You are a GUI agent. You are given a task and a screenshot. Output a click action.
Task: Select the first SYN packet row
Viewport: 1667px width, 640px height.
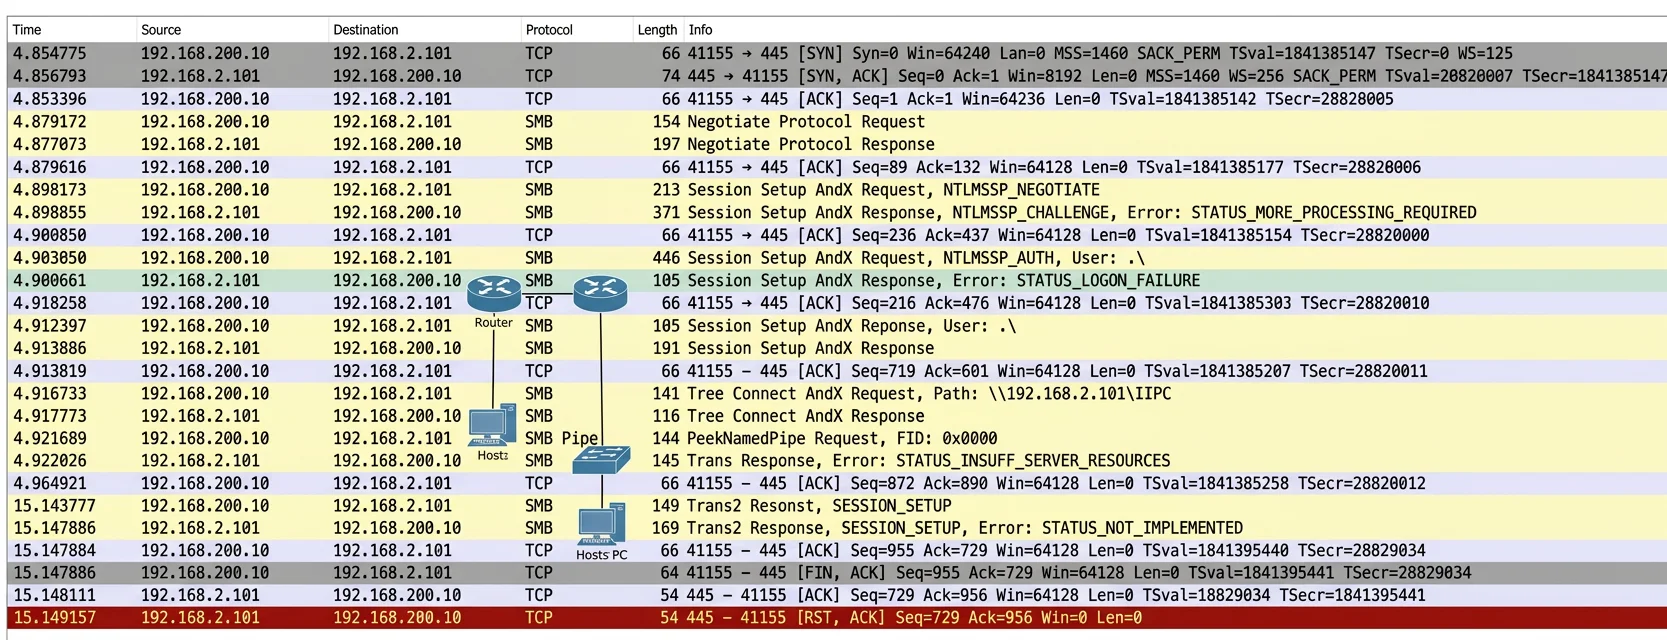coord(837,53)
